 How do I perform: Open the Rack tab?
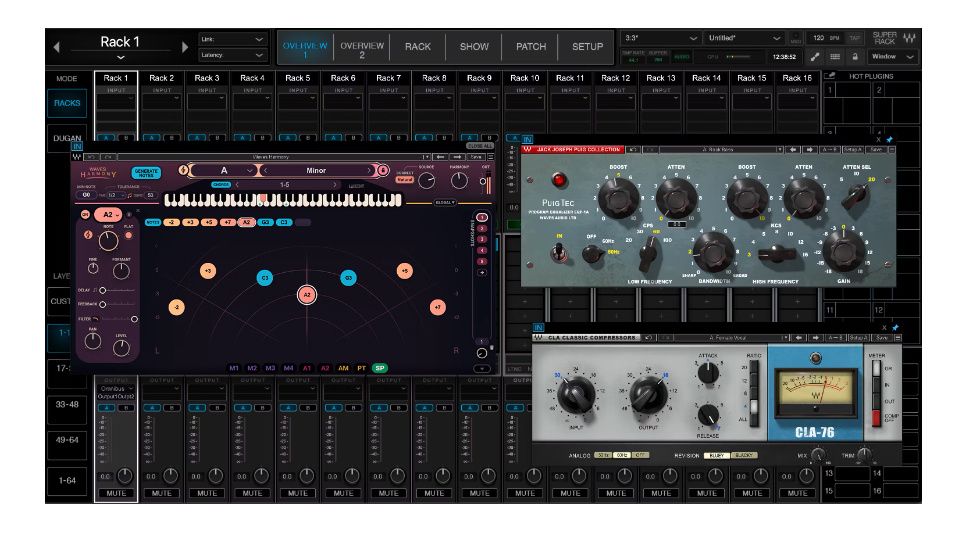(418, 47)
